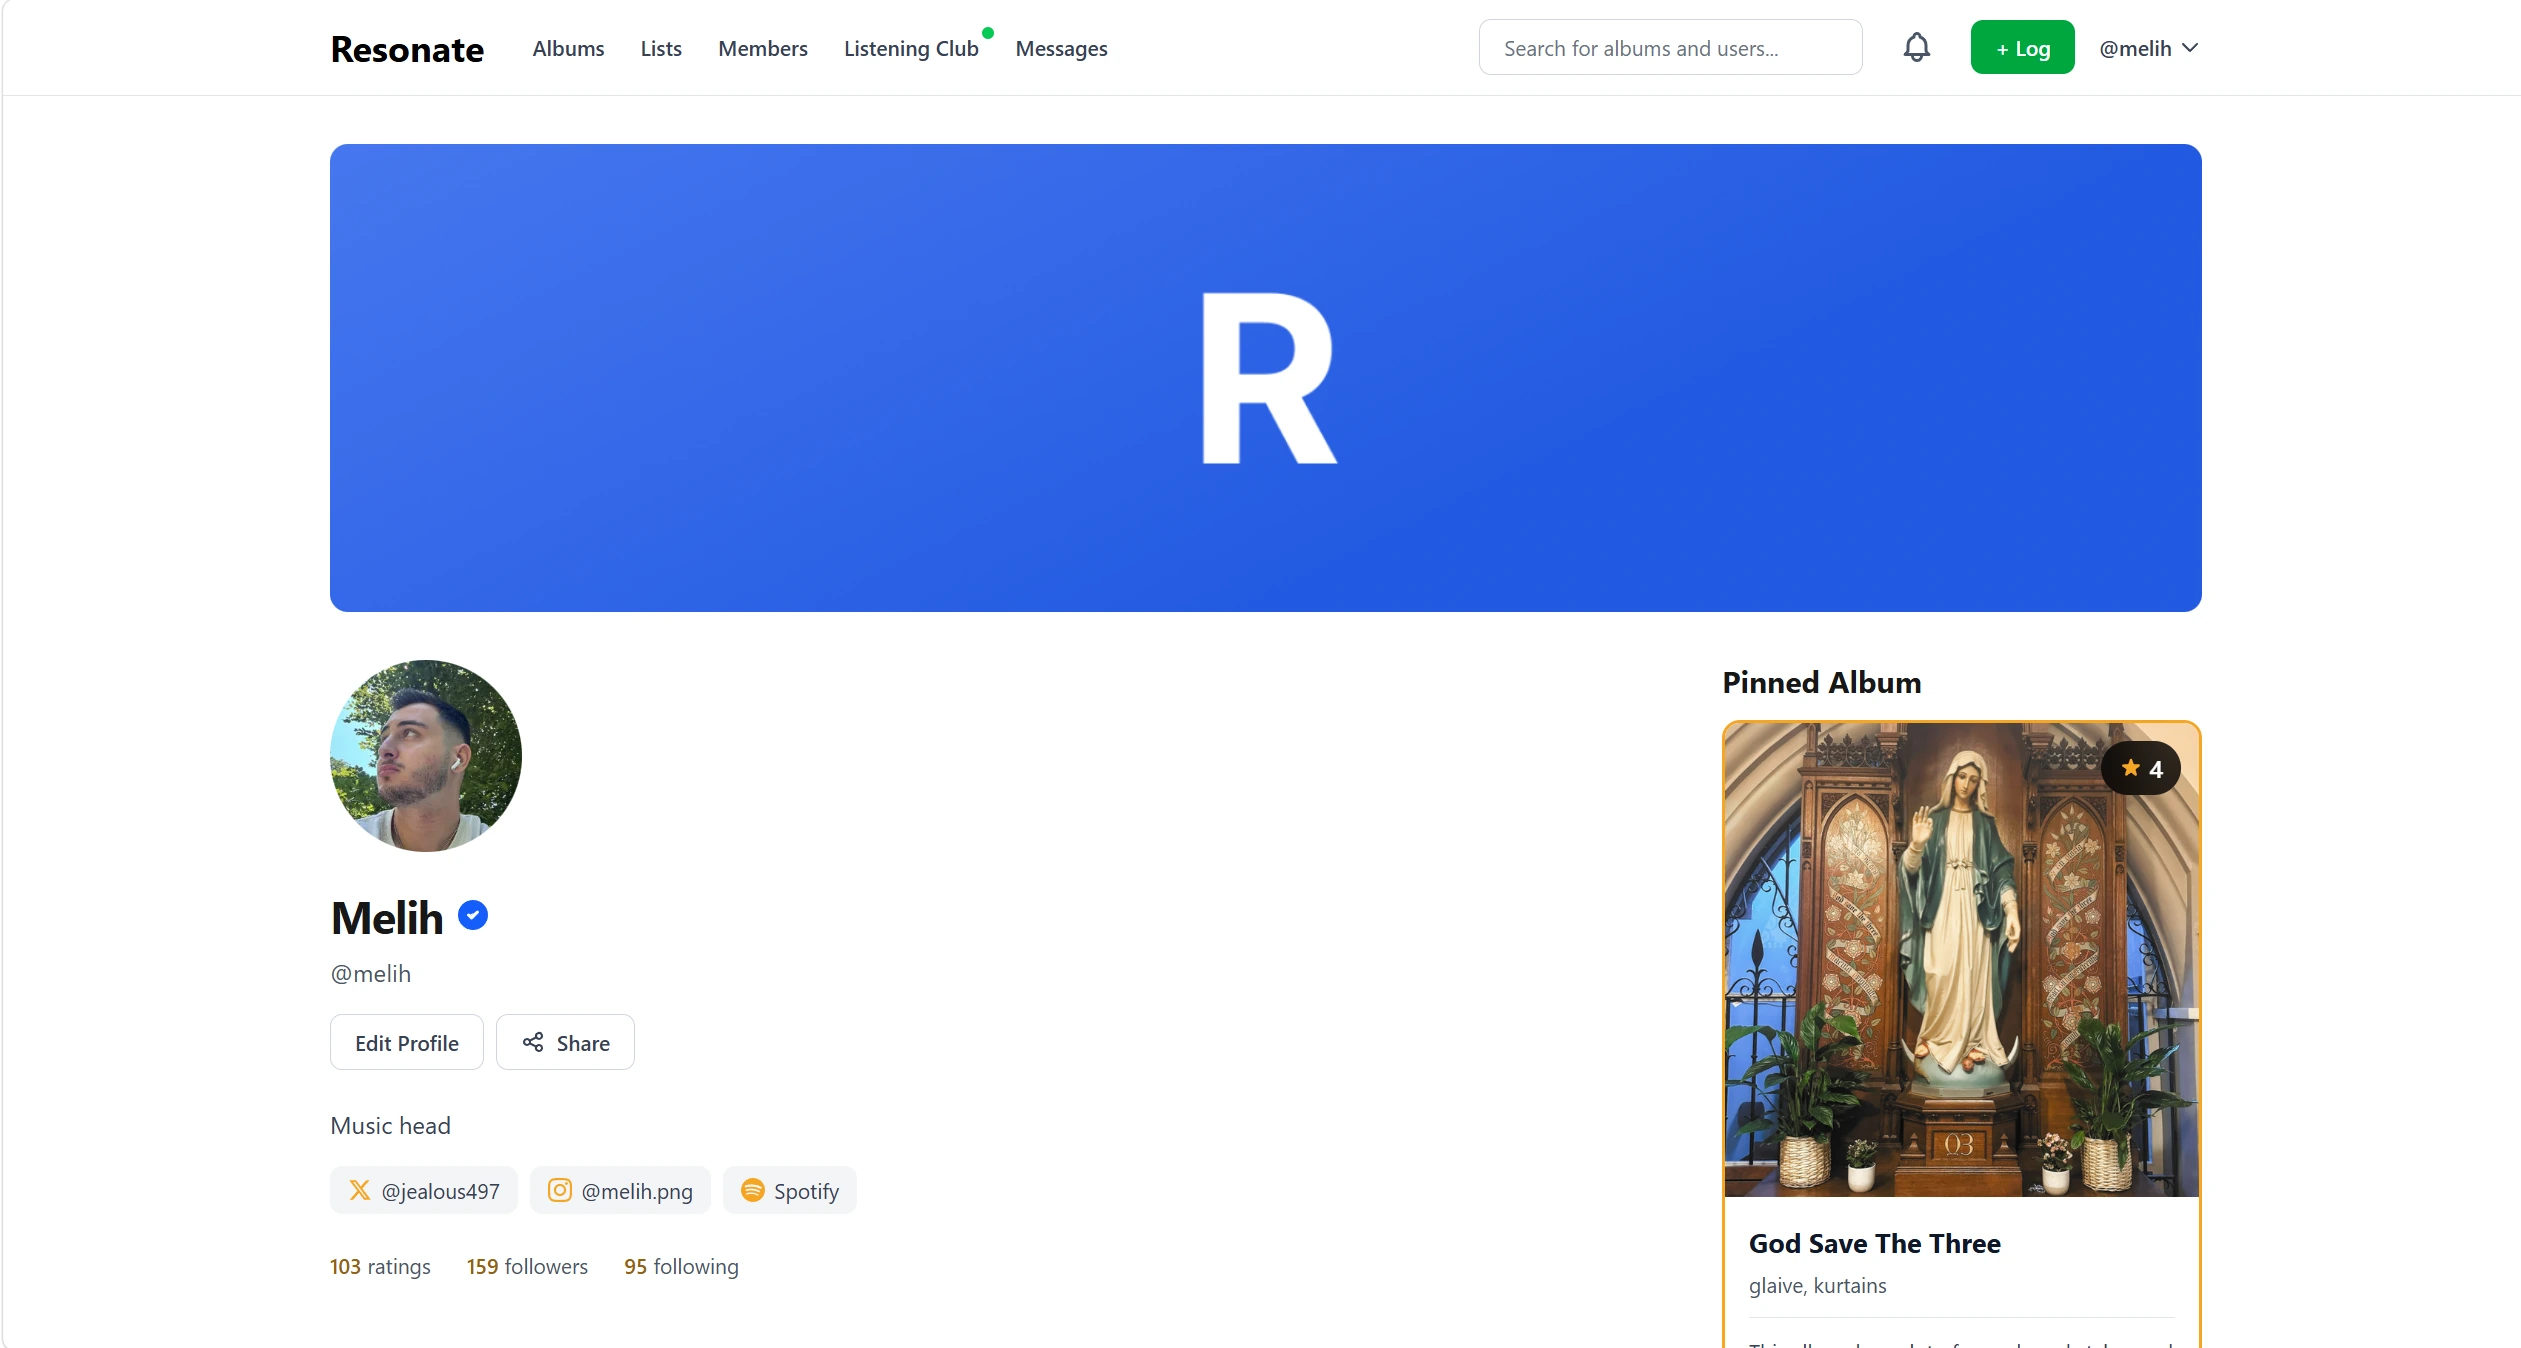The width and height of the screenshot is (2521, 1348).
Task: Click the verified badge beside Melih
Action: [473, 916]
